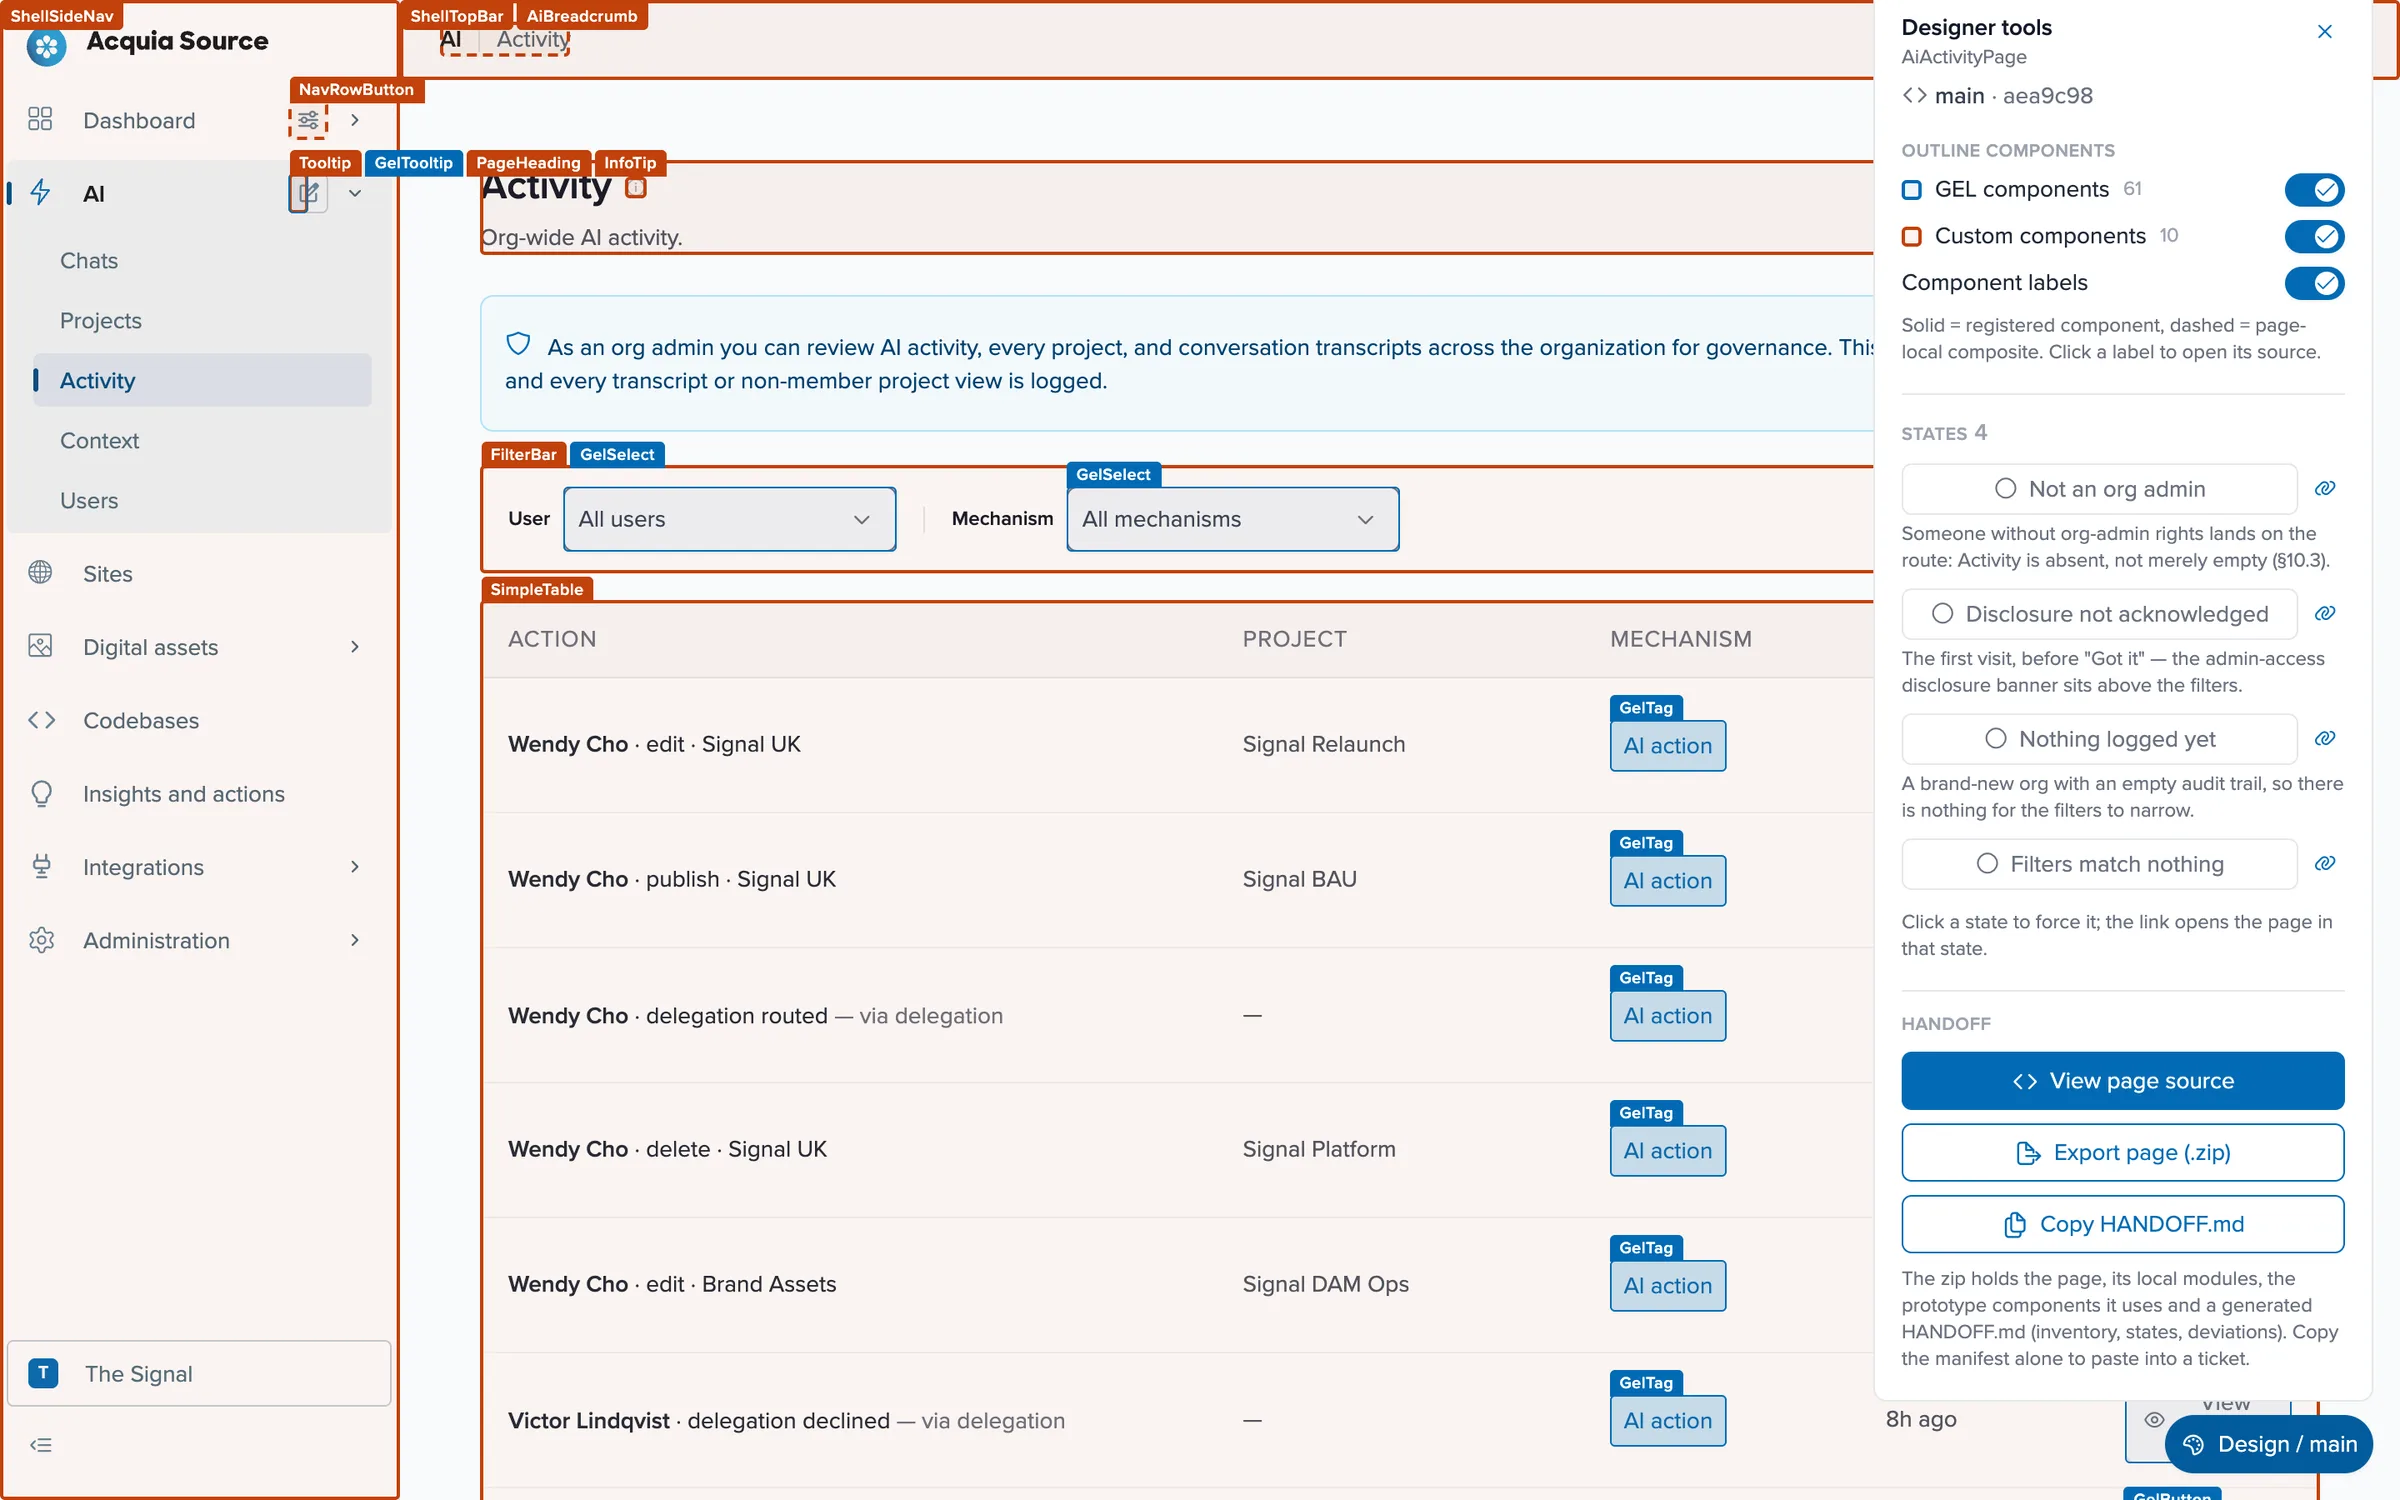Open Projects in the AI menu
The height and width of the screenshot is (1500, 2400).
(101, 320)
